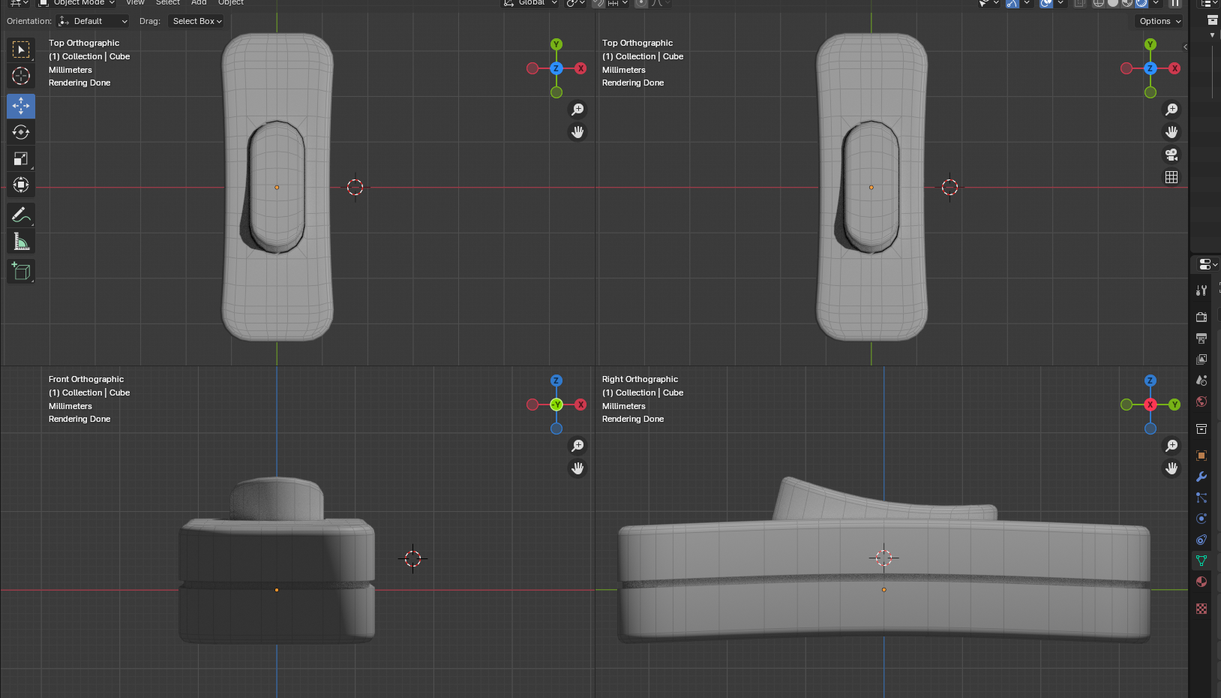Open the View Layer properties tab
Viewport: 1221px width, 698px height.
1201,359
